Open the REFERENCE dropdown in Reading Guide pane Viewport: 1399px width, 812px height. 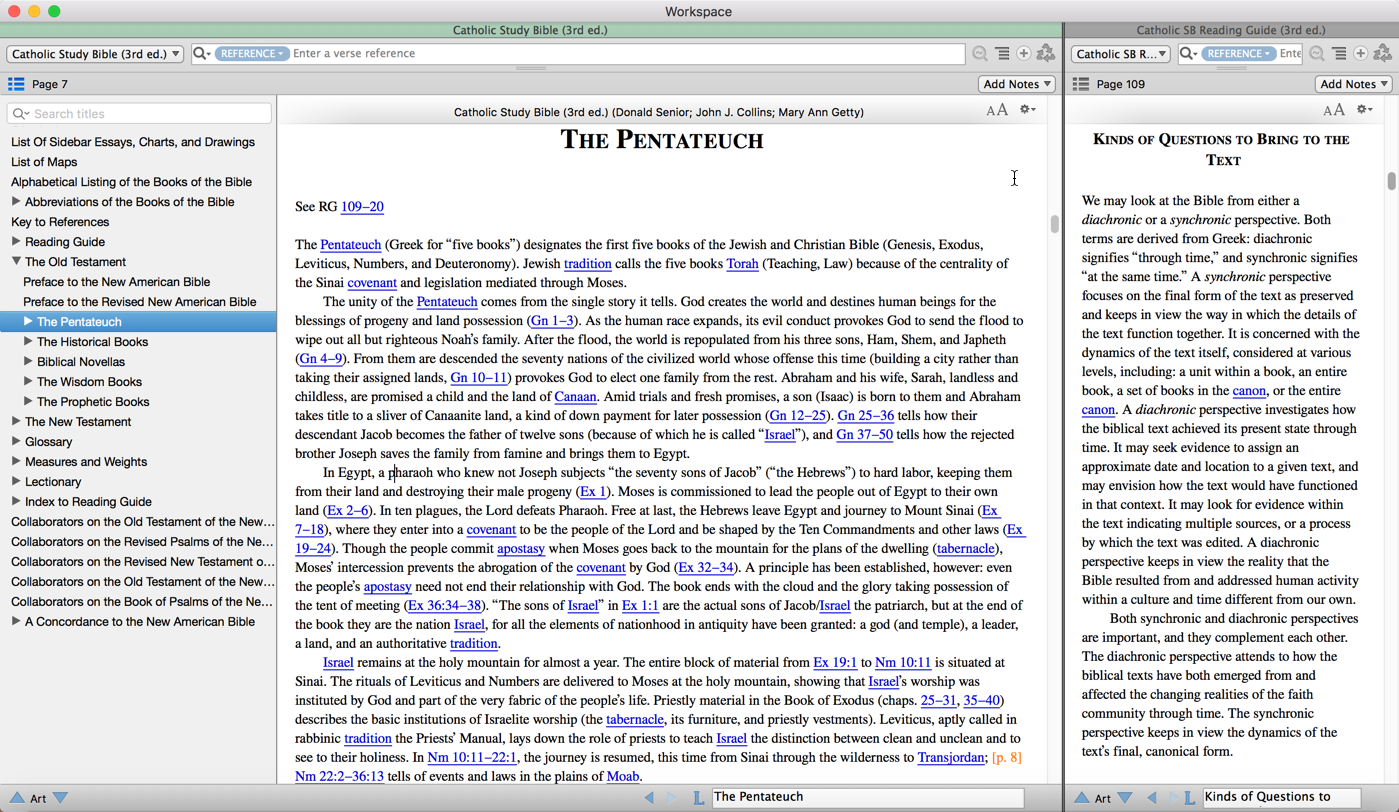(1238, 54)
